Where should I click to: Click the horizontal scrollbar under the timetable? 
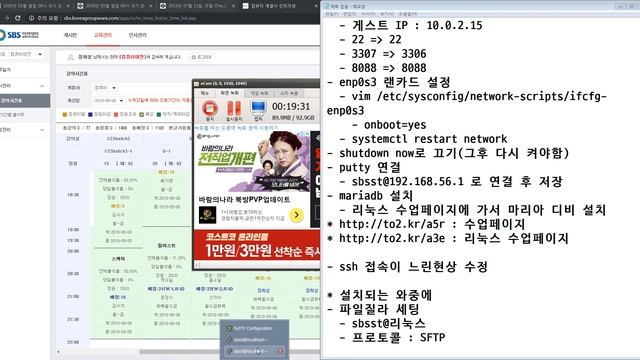pyautogui.click(x=230, y=351)
